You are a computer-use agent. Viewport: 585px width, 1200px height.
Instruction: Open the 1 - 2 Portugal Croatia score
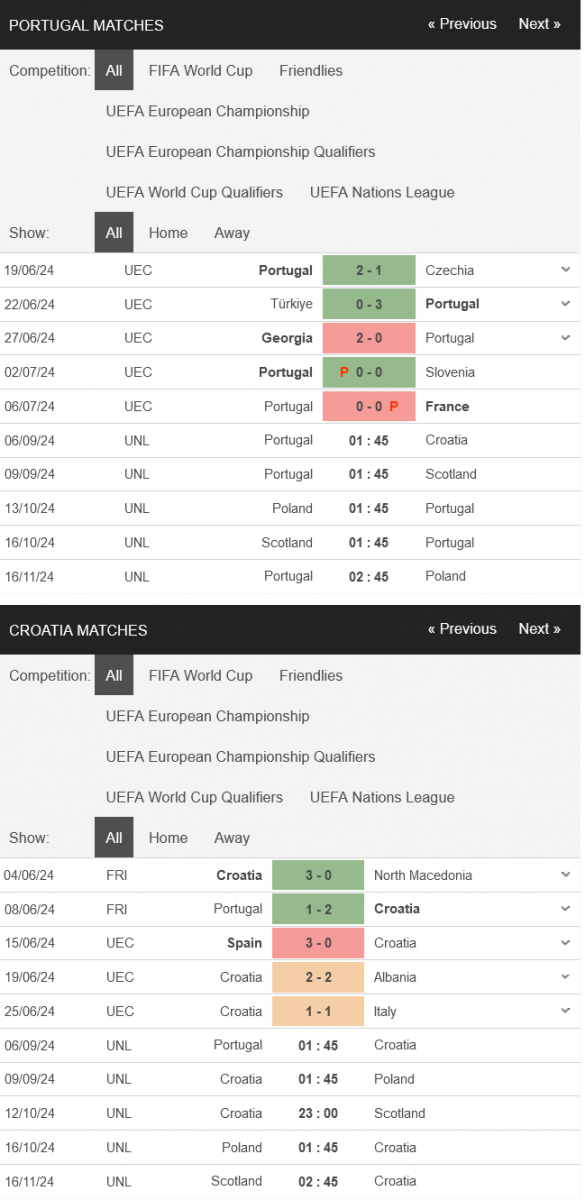click(318, 909)
